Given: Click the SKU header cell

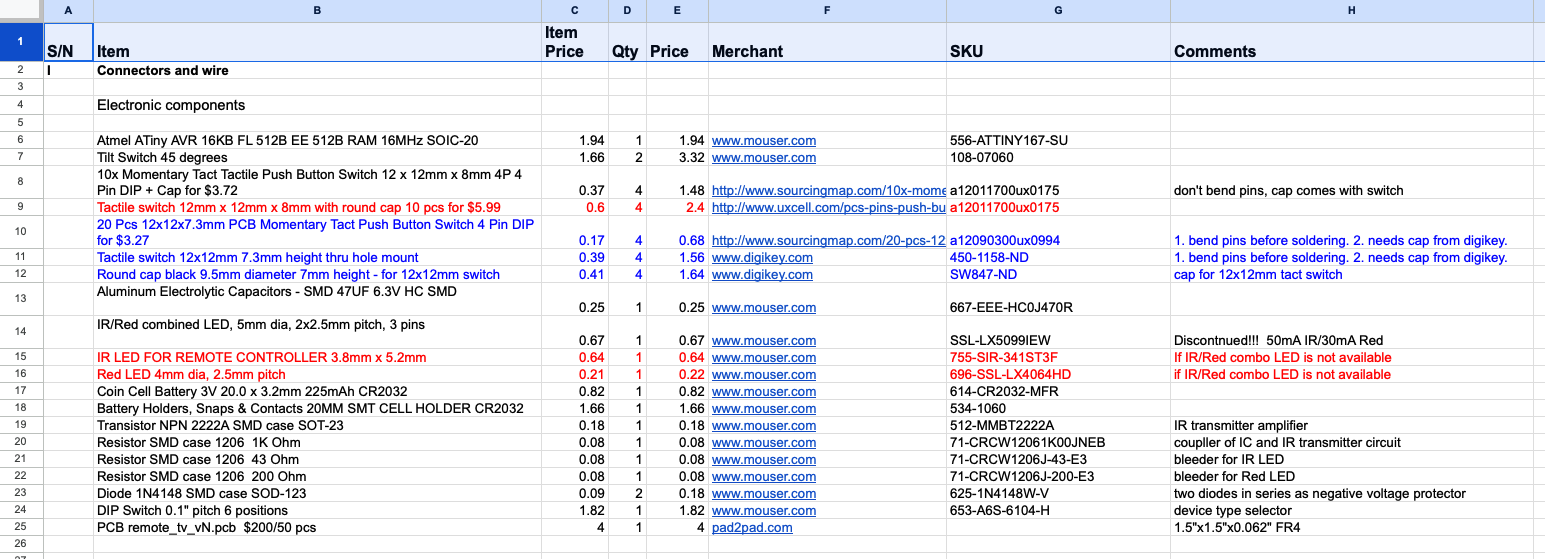Looking at the screenshot, I should click(x=1058, y=42).
